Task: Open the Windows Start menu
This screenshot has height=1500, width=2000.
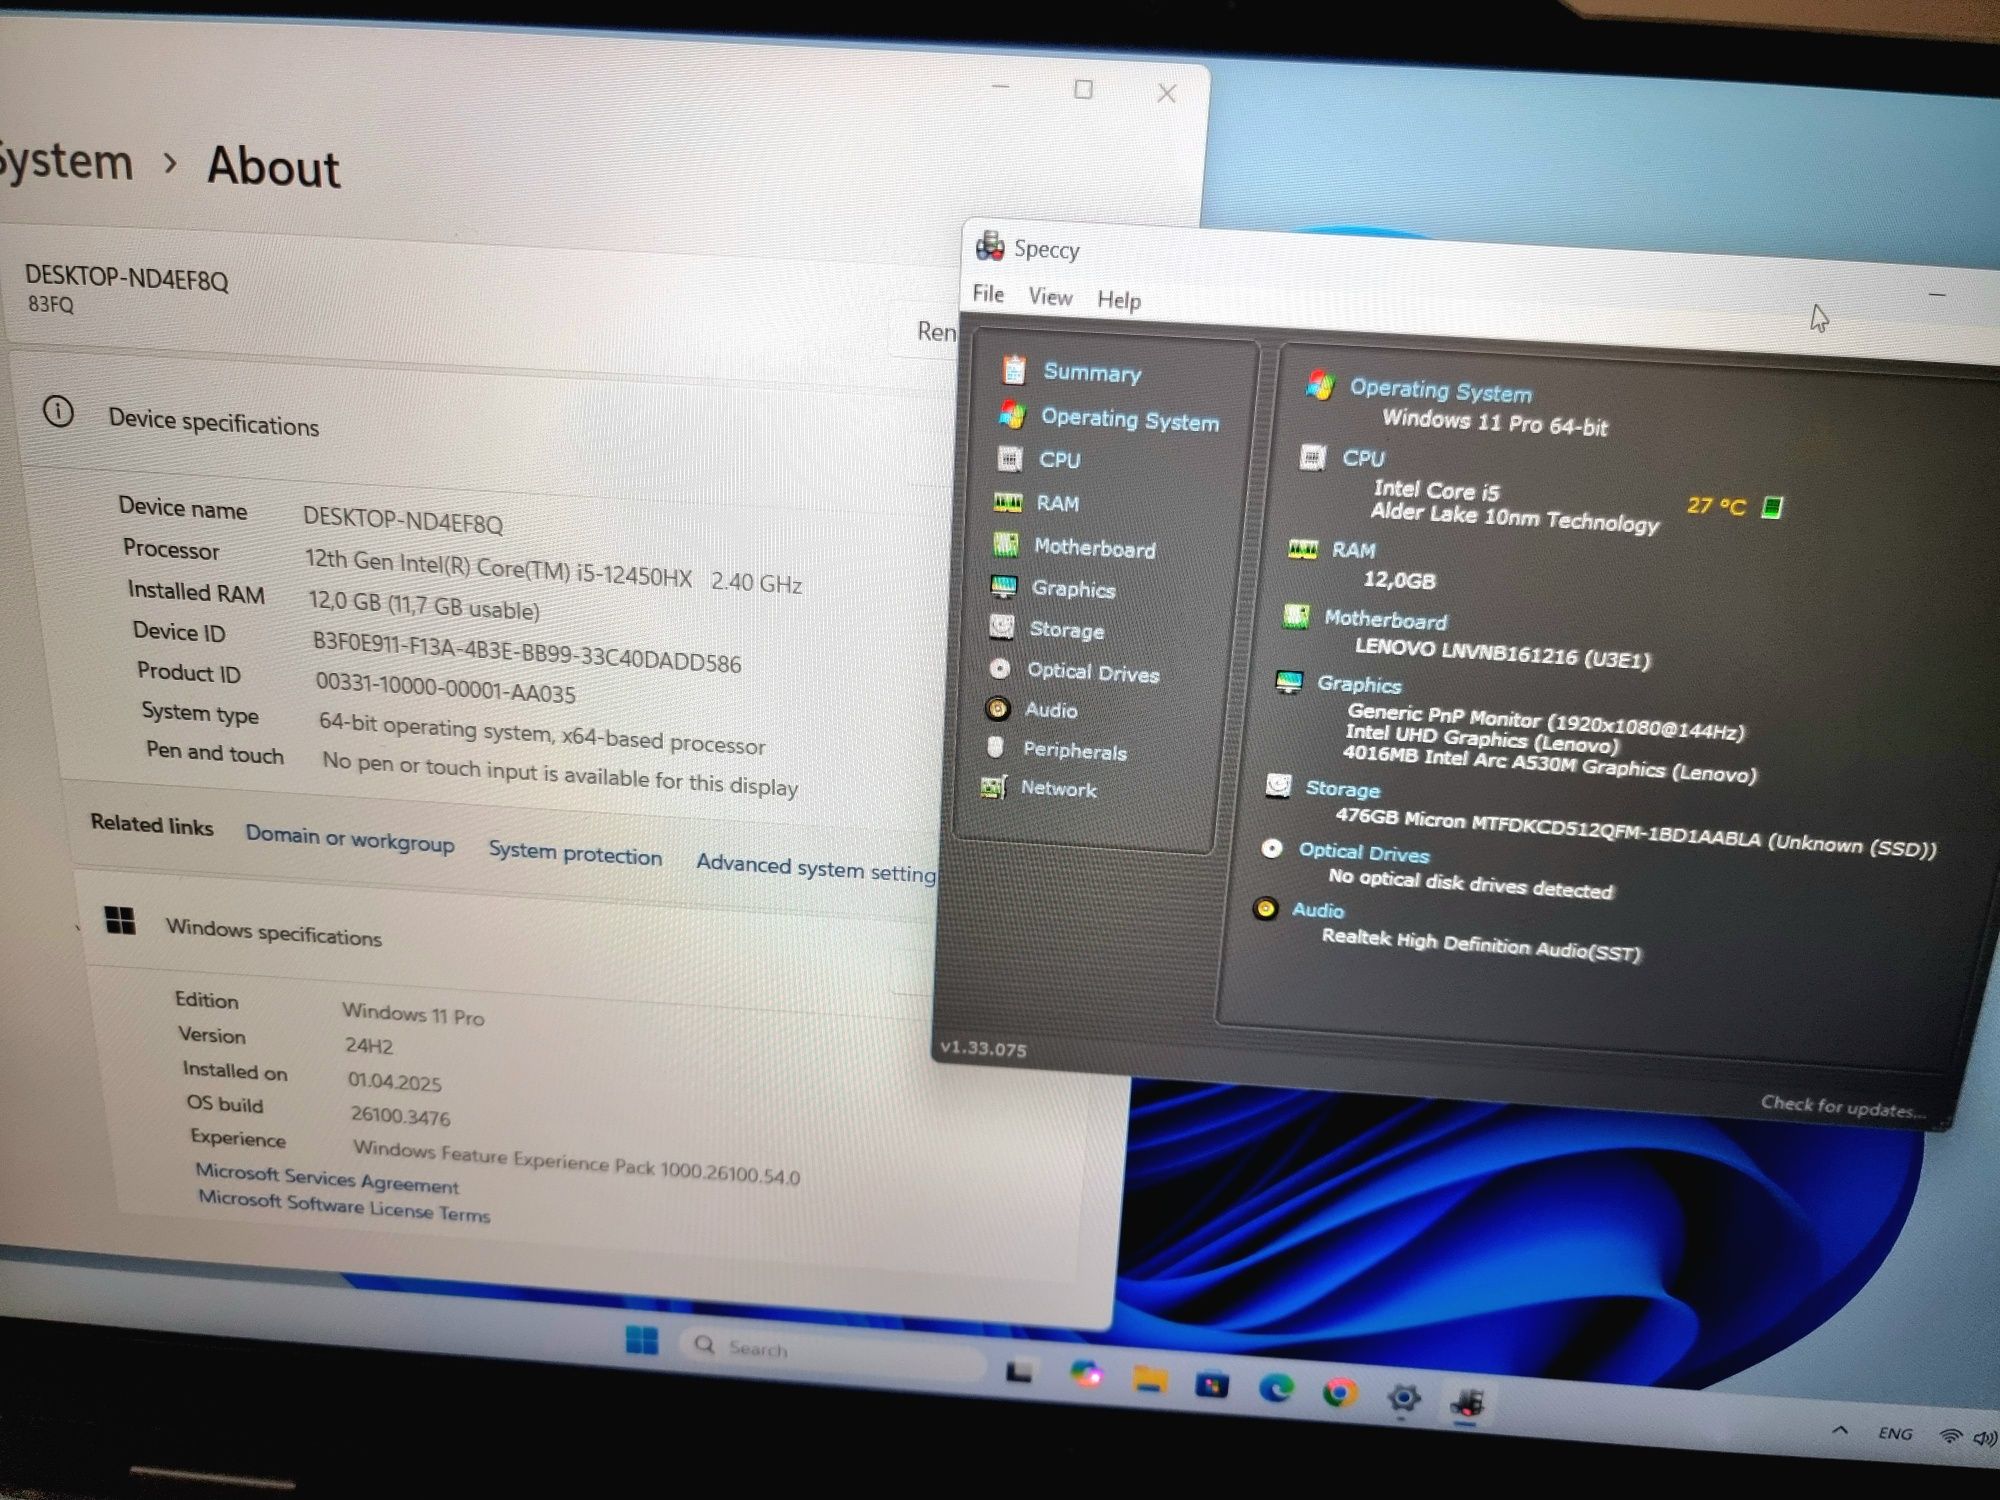Action: [x=642, y=1340]
